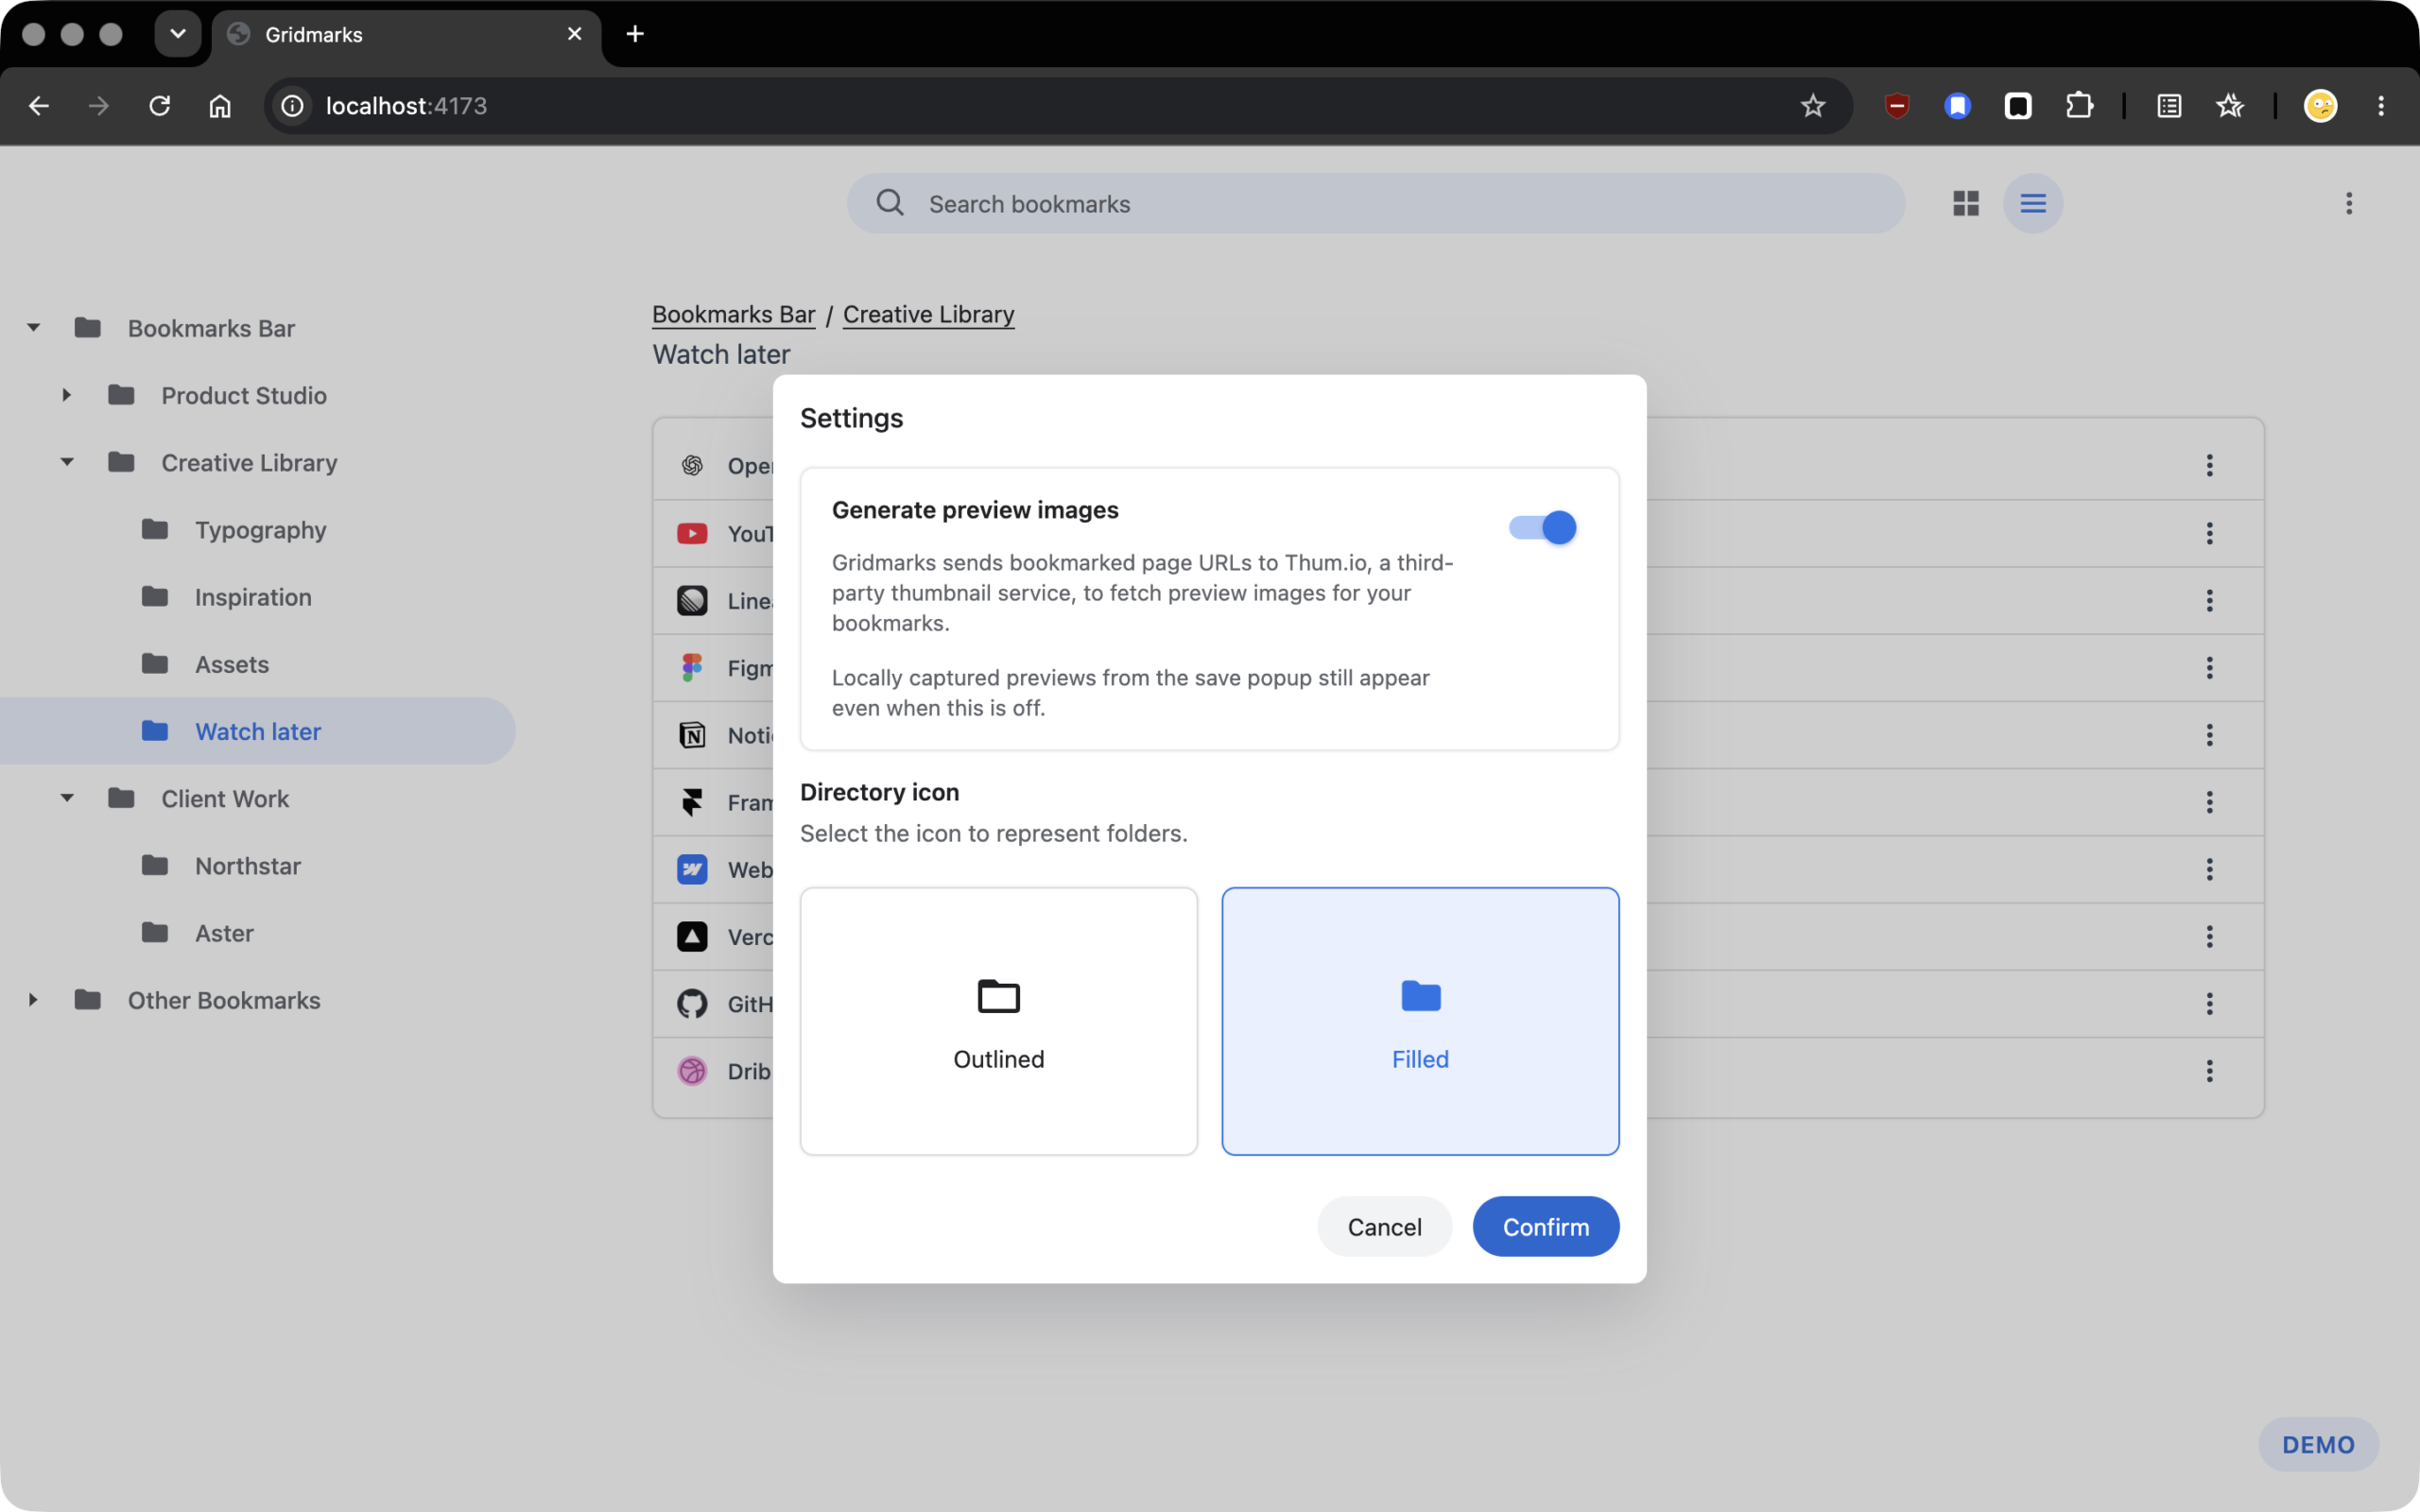Image resolution: width=2420 pixels, height=1512 pixels.
Task: Open the Chrome profile avatar
Action: pos(2320,106)
